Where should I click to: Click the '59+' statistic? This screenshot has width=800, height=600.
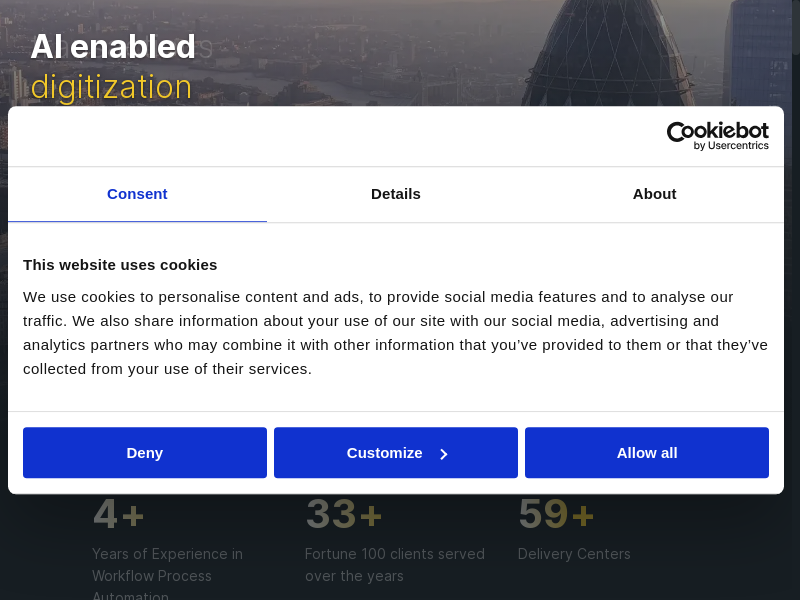tap(556, 514)
